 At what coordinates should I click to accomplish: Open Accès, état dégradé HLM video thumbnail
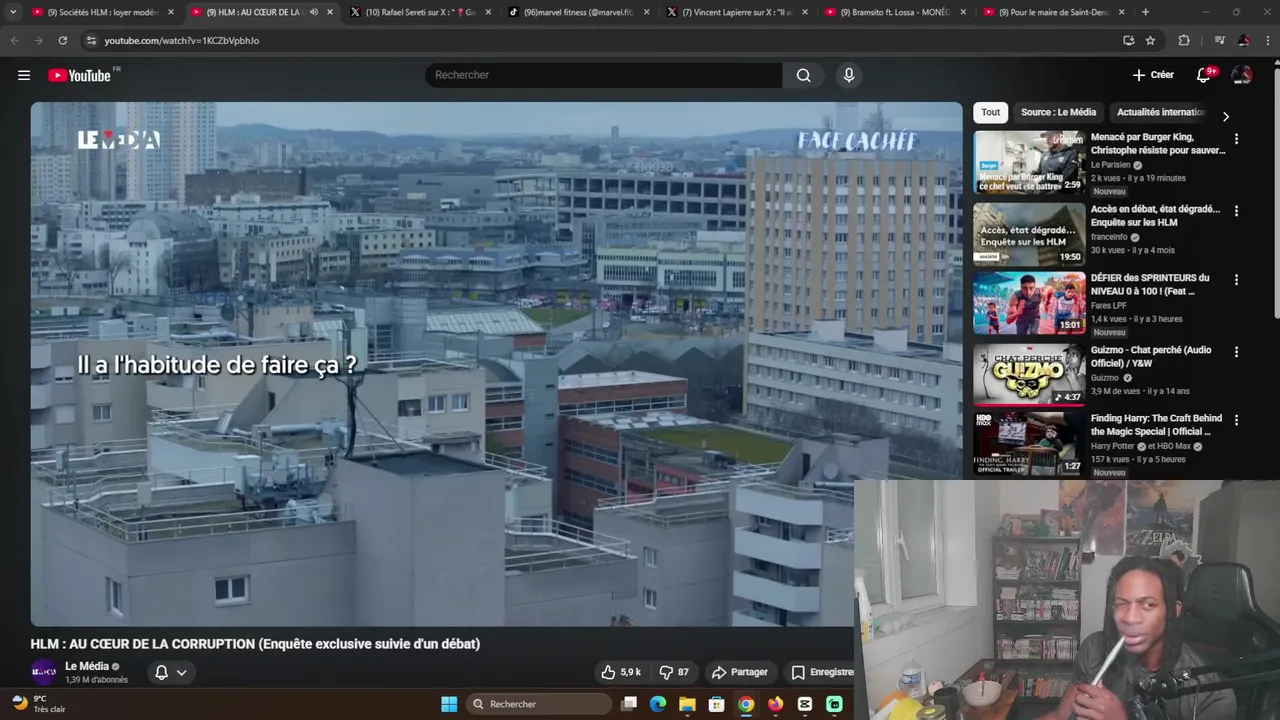(x=1029, y=234)
